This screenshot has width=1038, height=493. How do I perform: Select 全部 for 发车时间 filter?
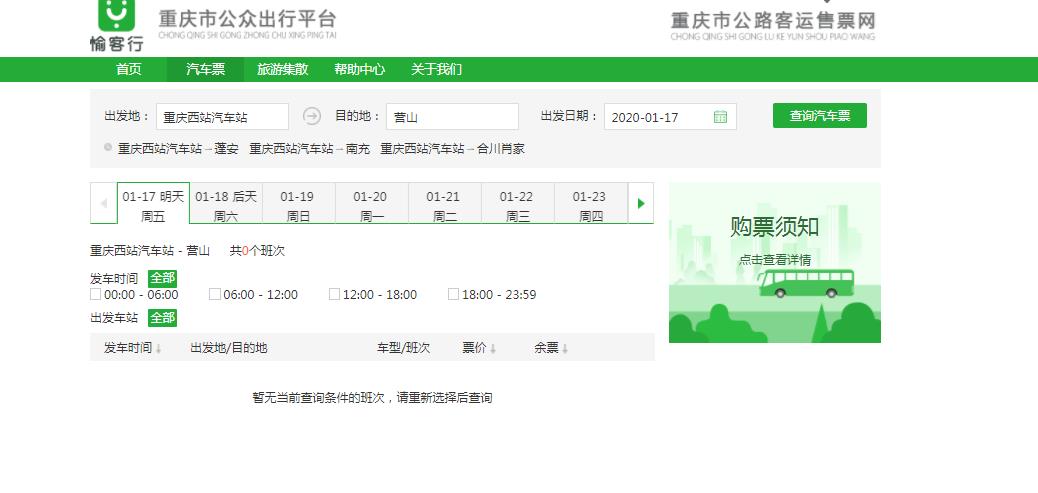[162, 278]
